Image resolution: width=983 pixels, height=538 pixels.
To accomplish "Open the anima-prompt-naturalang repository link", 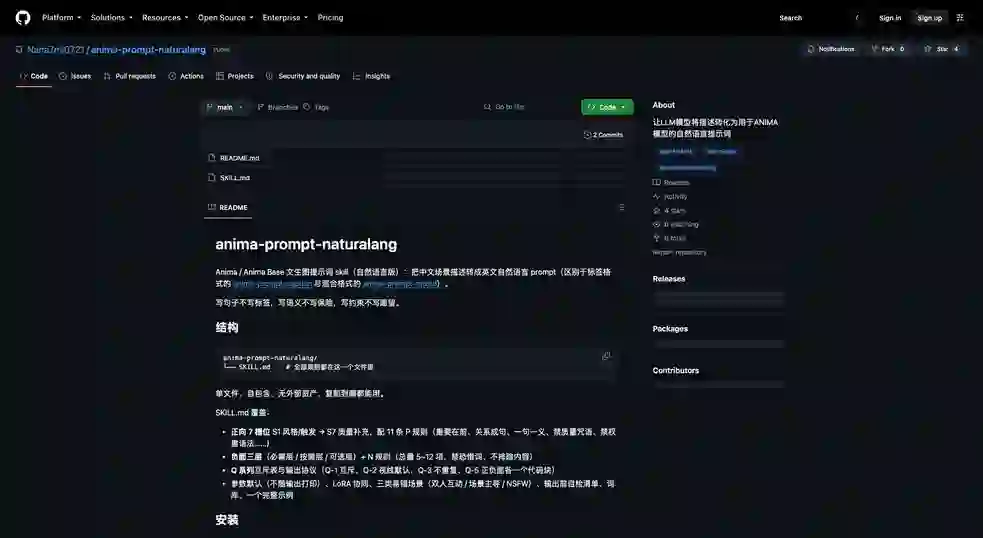I will (x=148, y=50).
